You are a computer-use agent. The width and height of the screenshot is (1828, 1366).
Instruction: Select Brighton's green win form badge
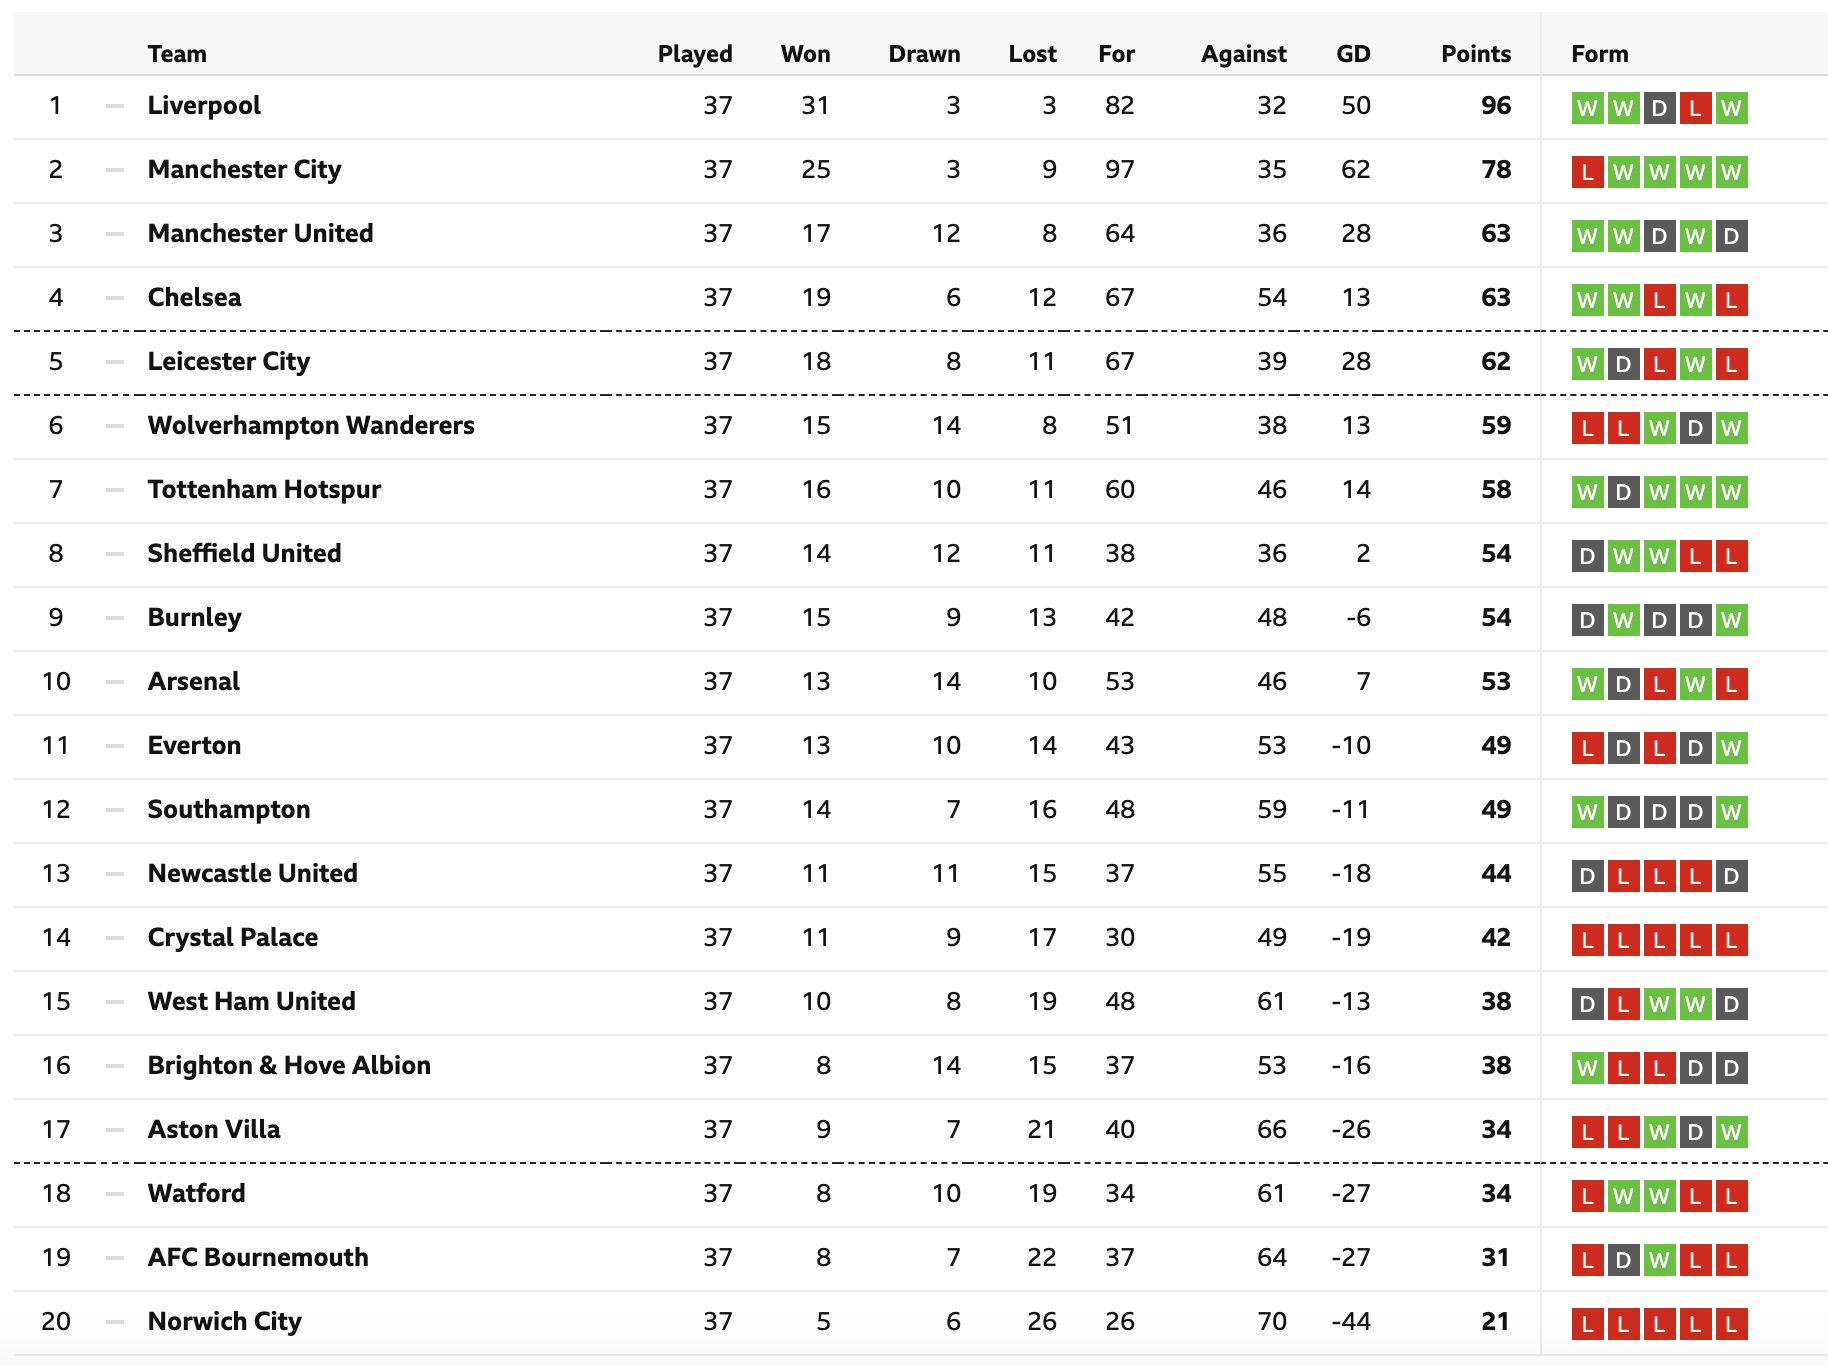point(1587,1068)
